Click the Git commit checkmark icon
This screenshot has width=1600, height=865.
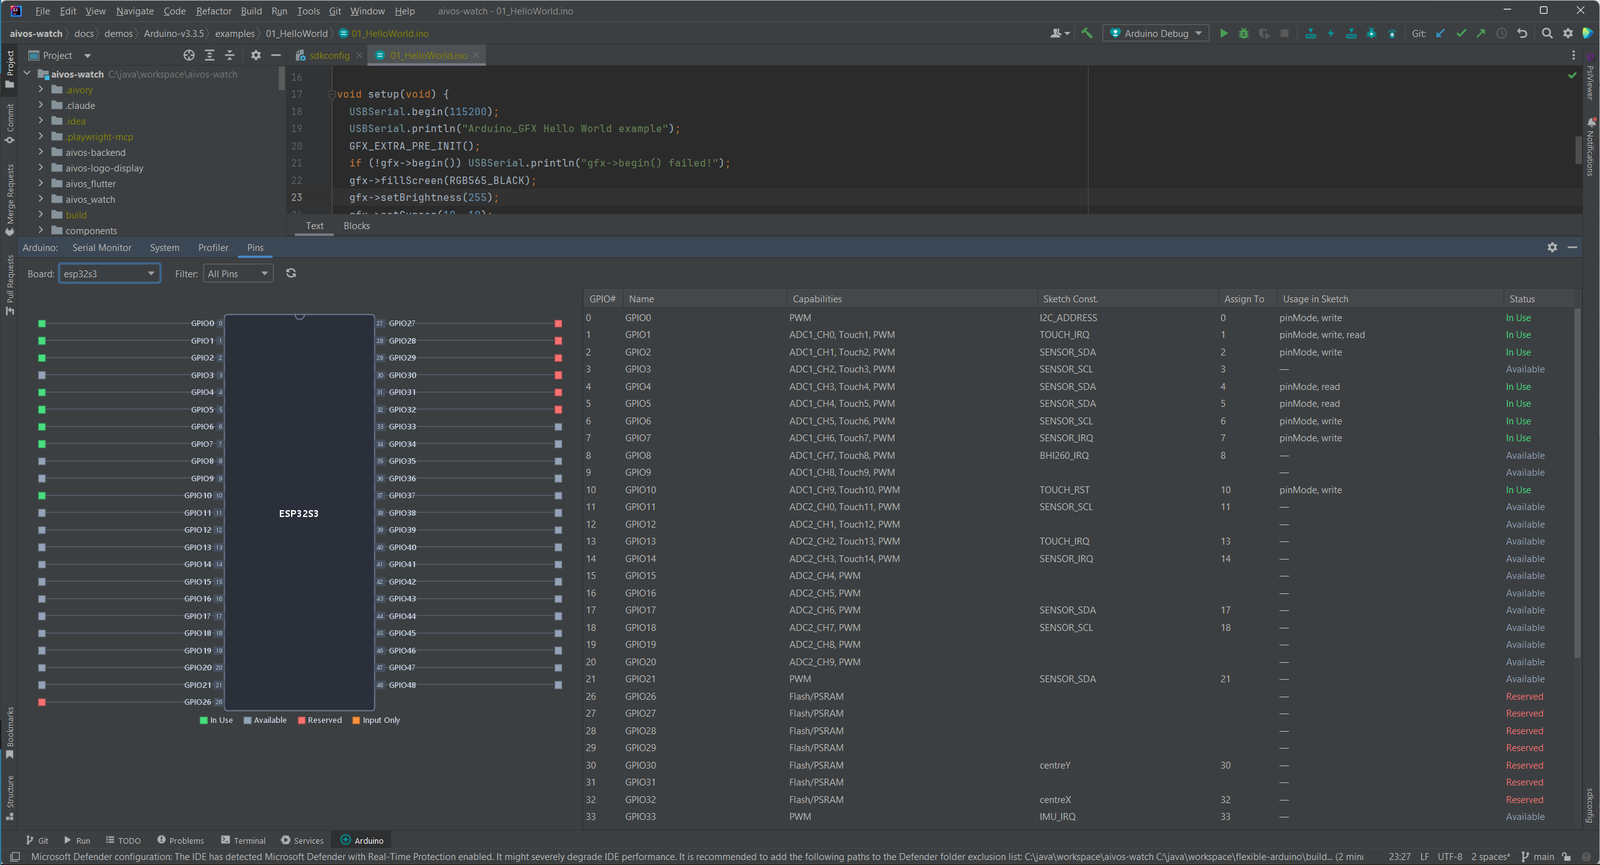point(1461,33)
